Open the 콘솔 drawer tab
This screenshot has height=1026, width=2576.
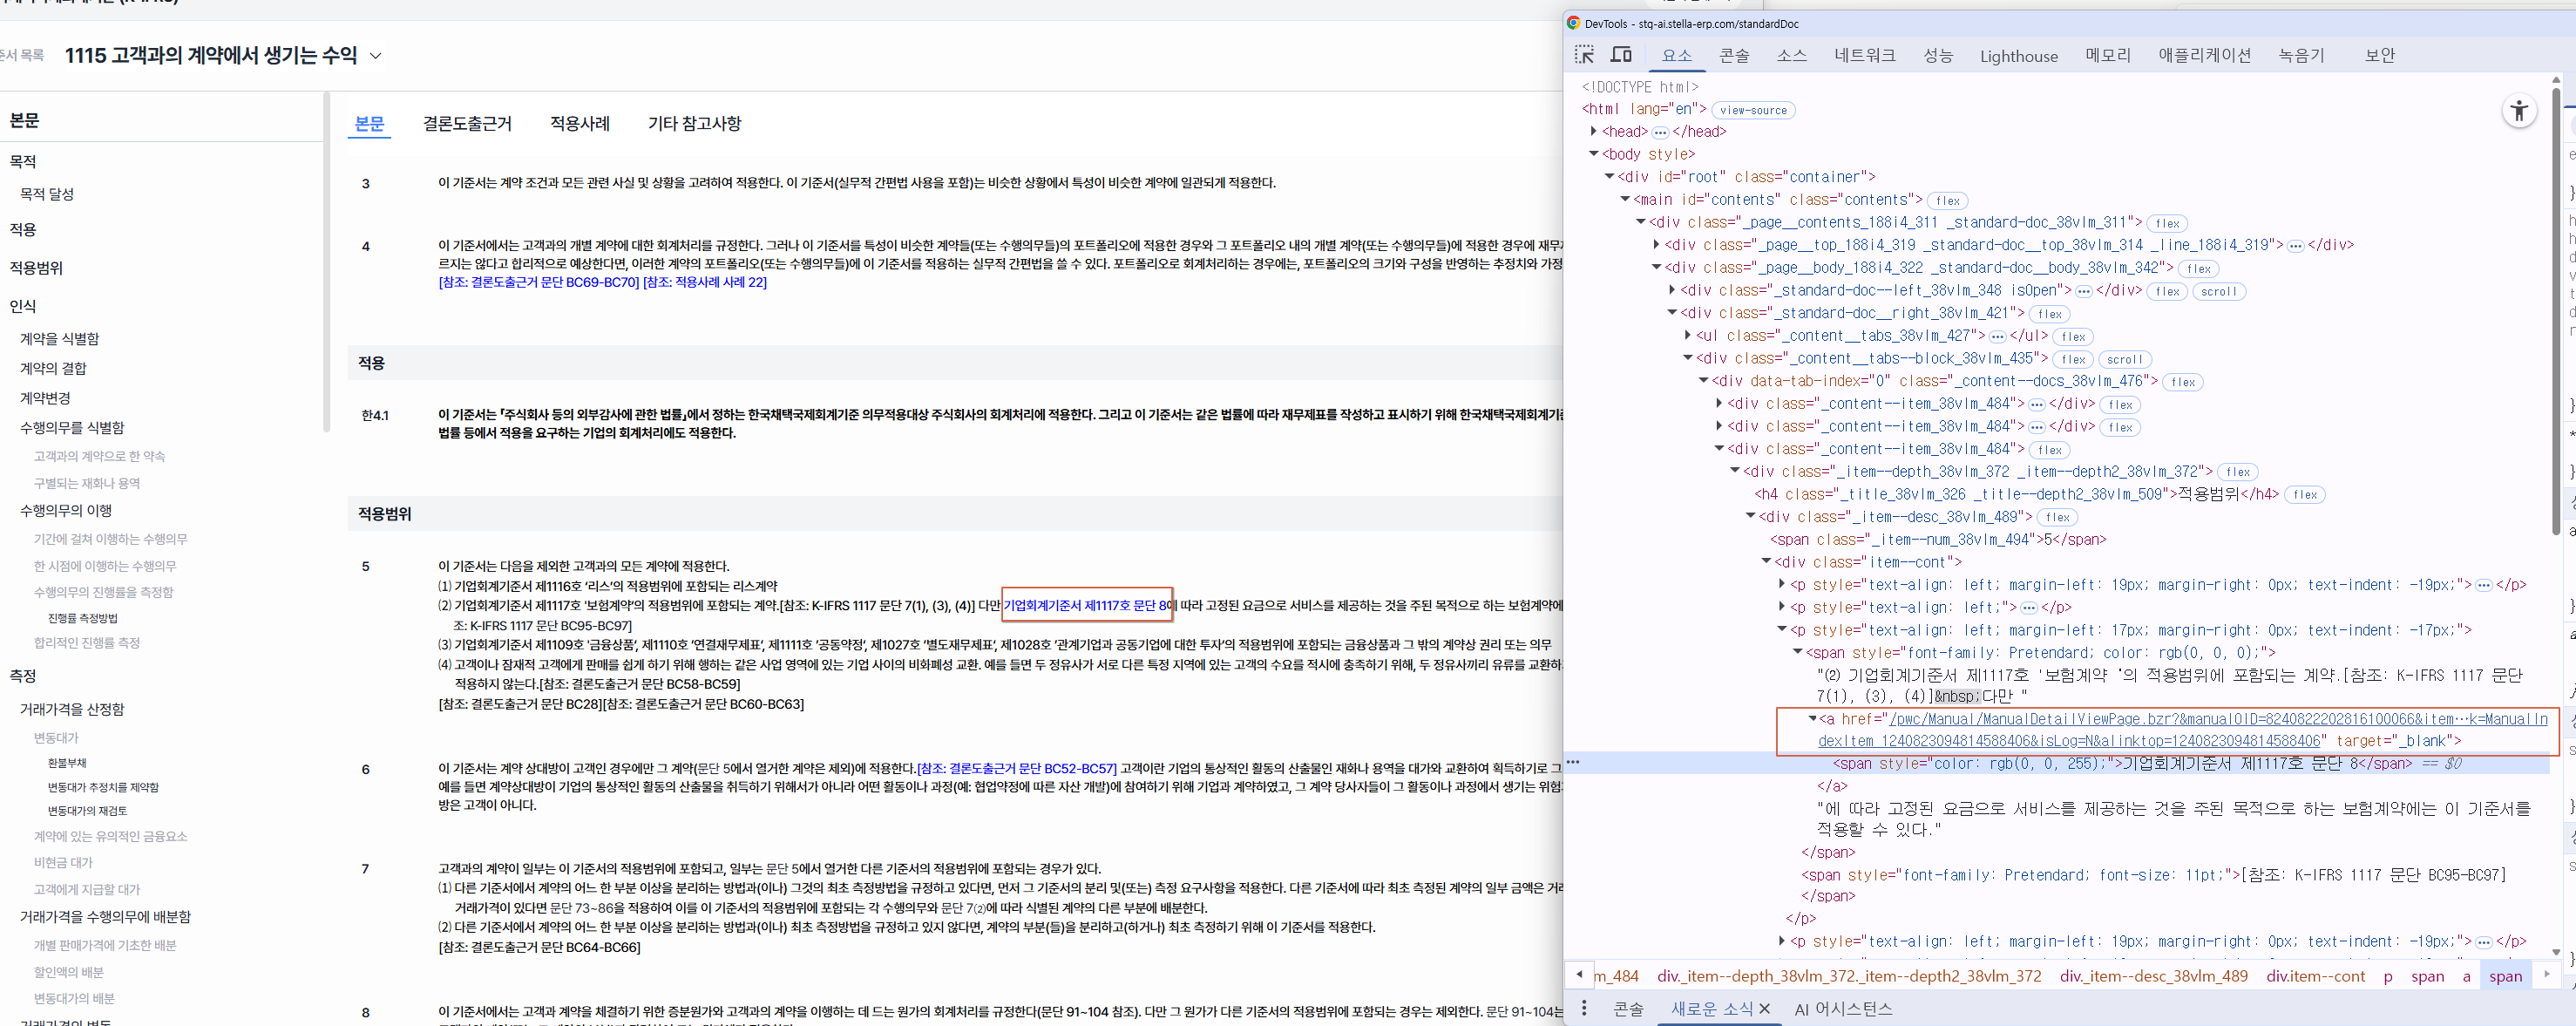tap(1628, 1008)
